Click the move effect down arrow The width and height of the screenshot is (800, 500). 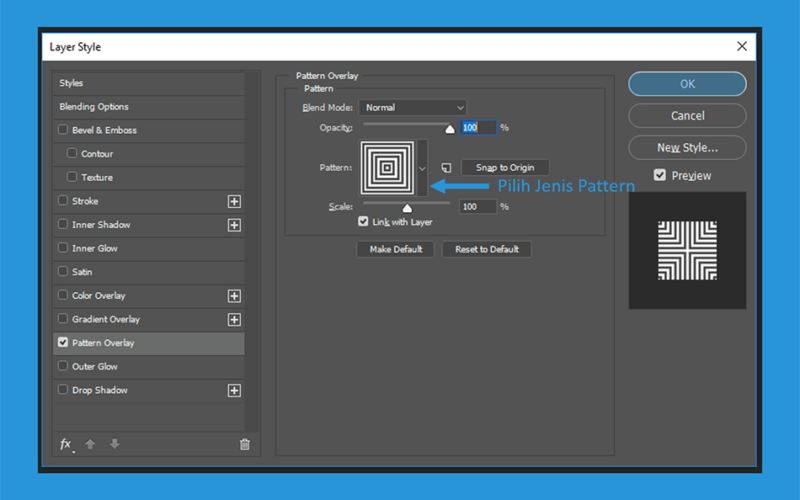[115, 444]
